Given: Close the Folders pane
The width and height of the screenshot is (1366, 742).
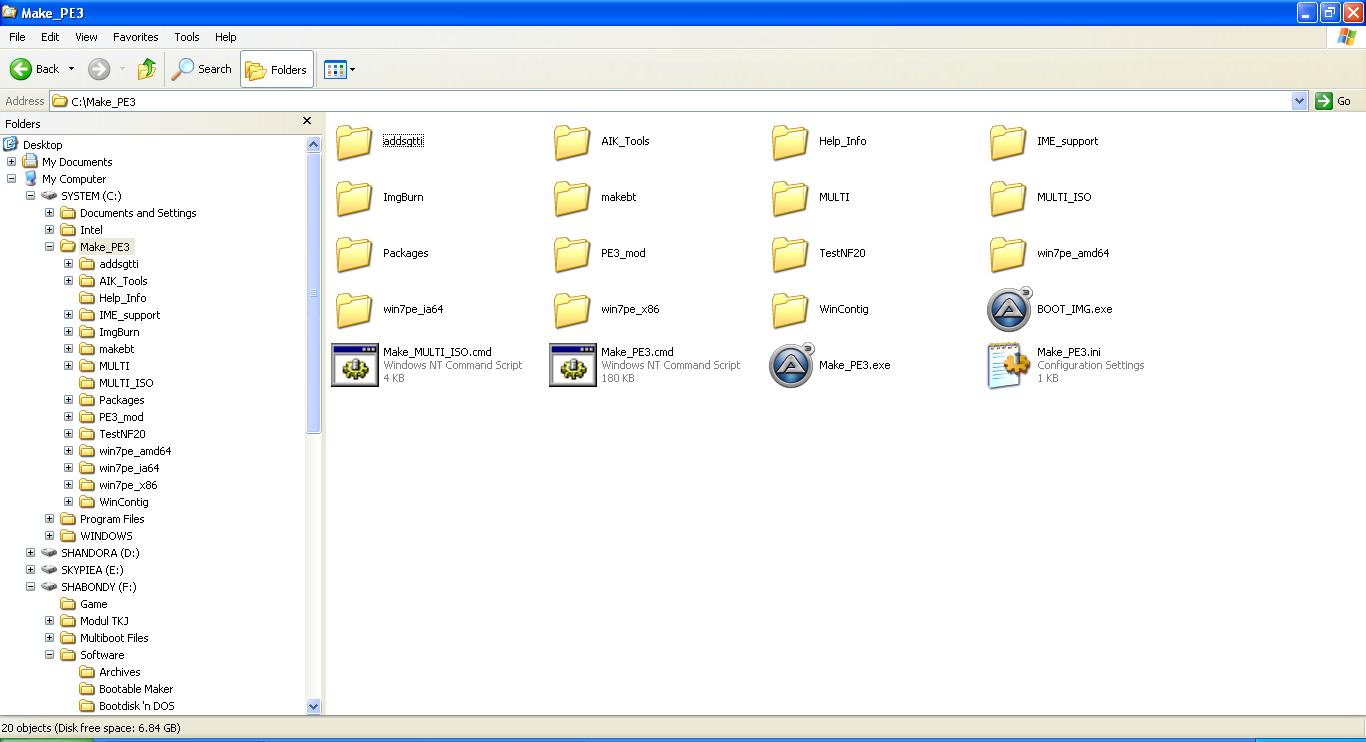Looking at the screenshot, I should point(307,121).
